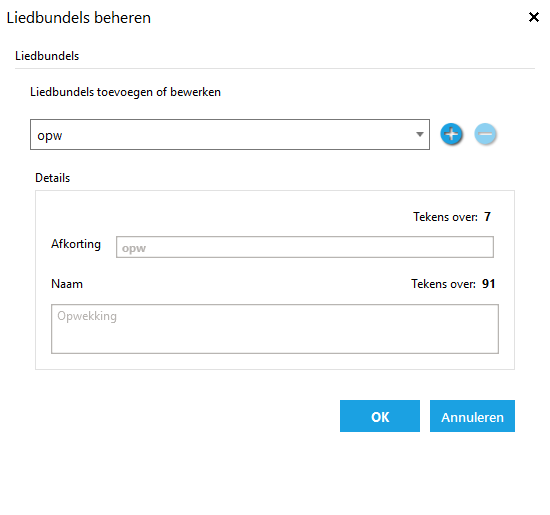Cancel with the Annuleren button

pos(472,416)
